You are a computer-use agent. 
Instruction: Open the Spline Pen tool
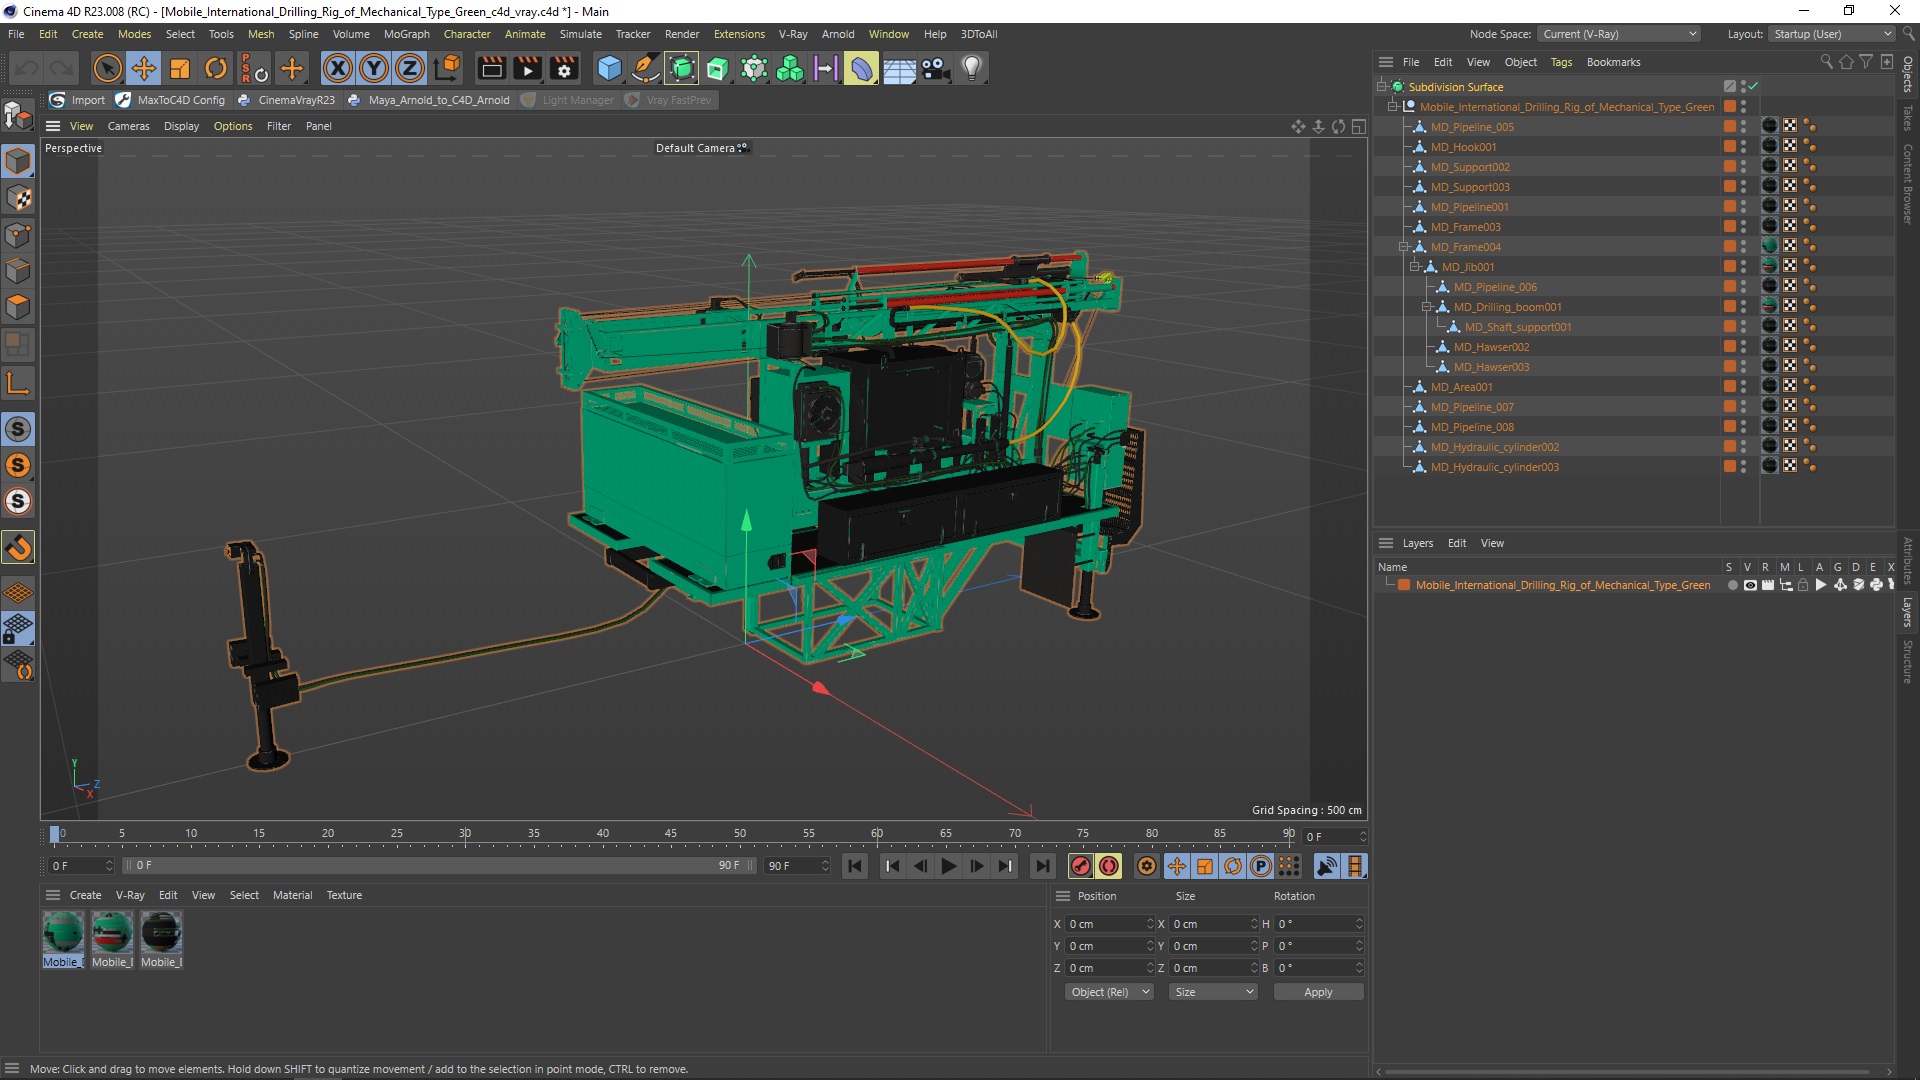coord(646,68)
